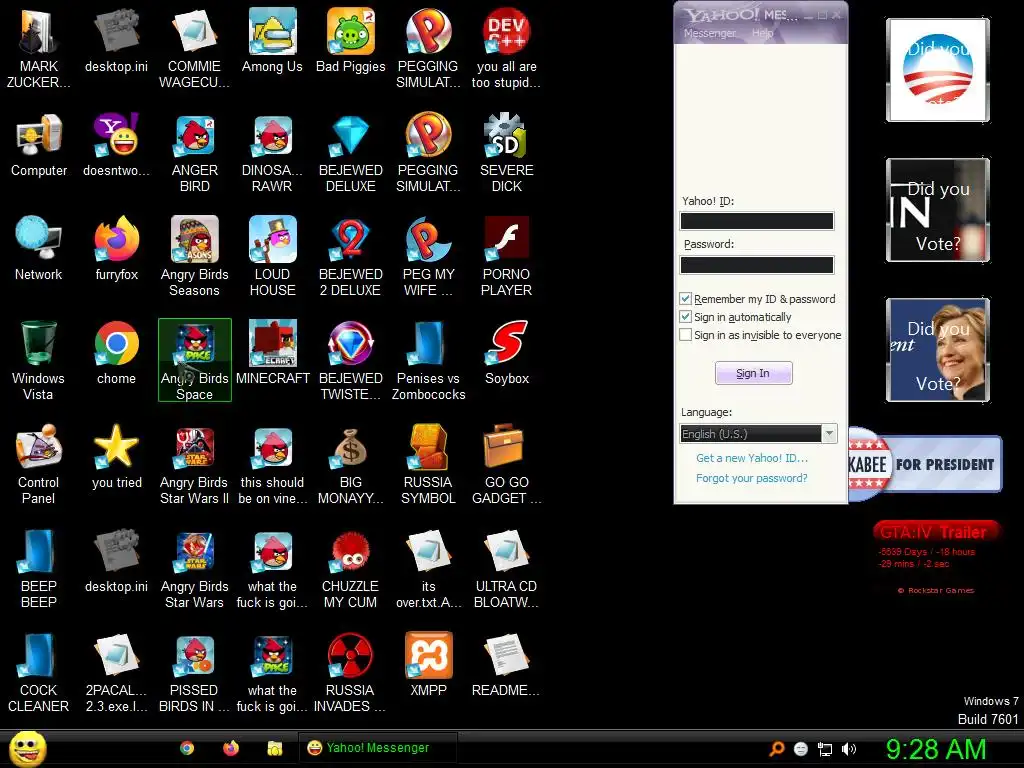Select the Windows Vista recycle bin icon

point(39,360)
